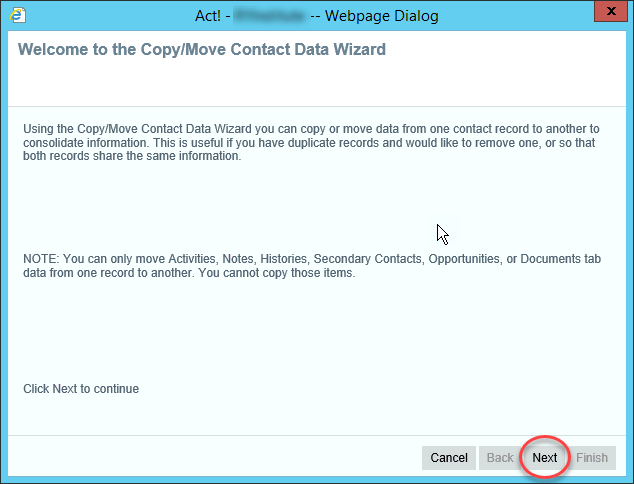
Task: Click the 'Secondary Contacts' phrase in the note
Action: coord(367,259)
